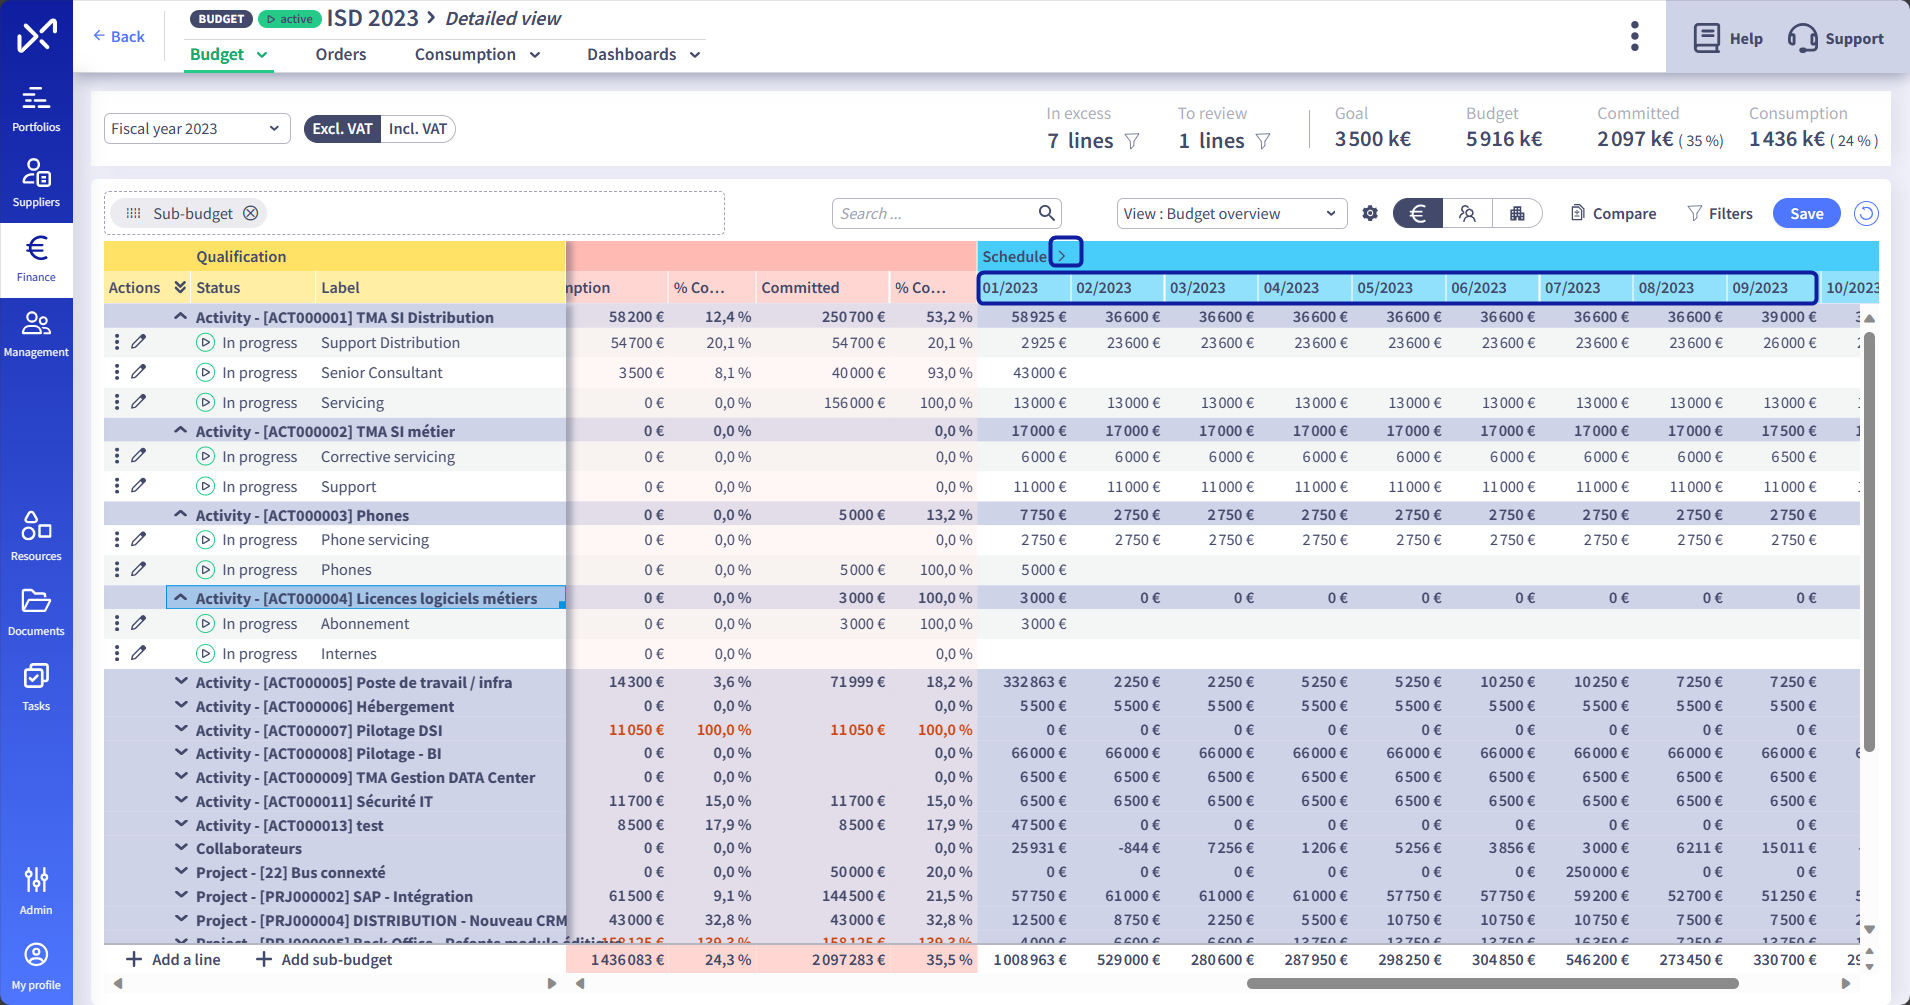Open Help
Screen dimensions: 1910x1005
pyautogui.click(x=1727, y=38)
